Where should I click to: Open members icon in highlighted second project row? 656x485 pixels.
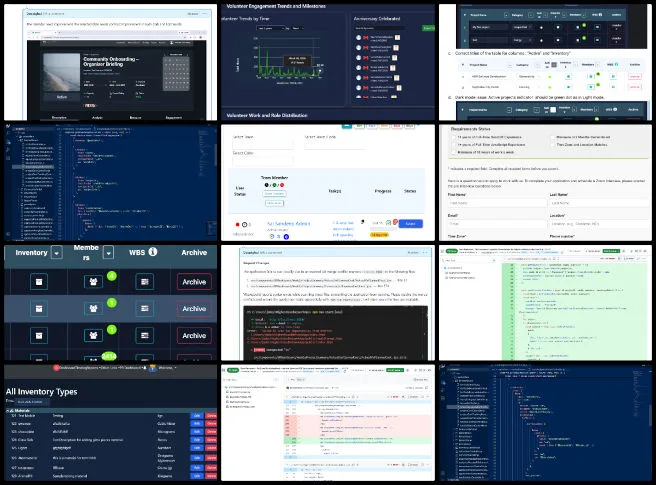93,308
